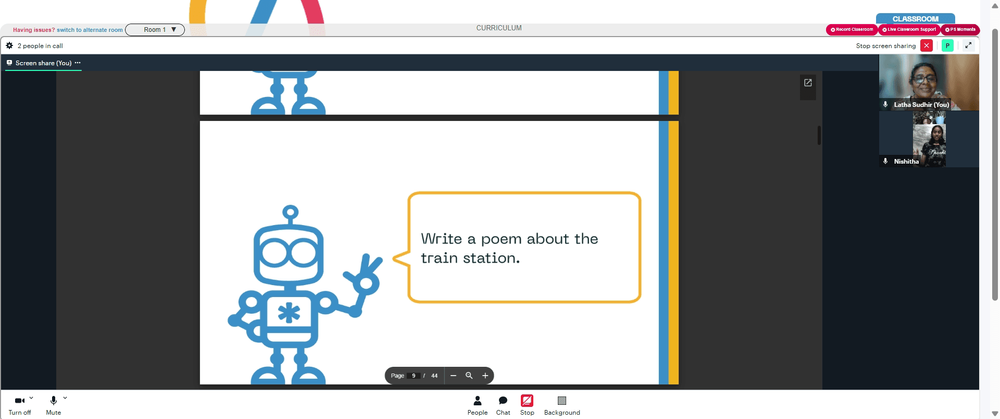Click the total page count 44
The image size is (1000, 419).
point(434,376)
